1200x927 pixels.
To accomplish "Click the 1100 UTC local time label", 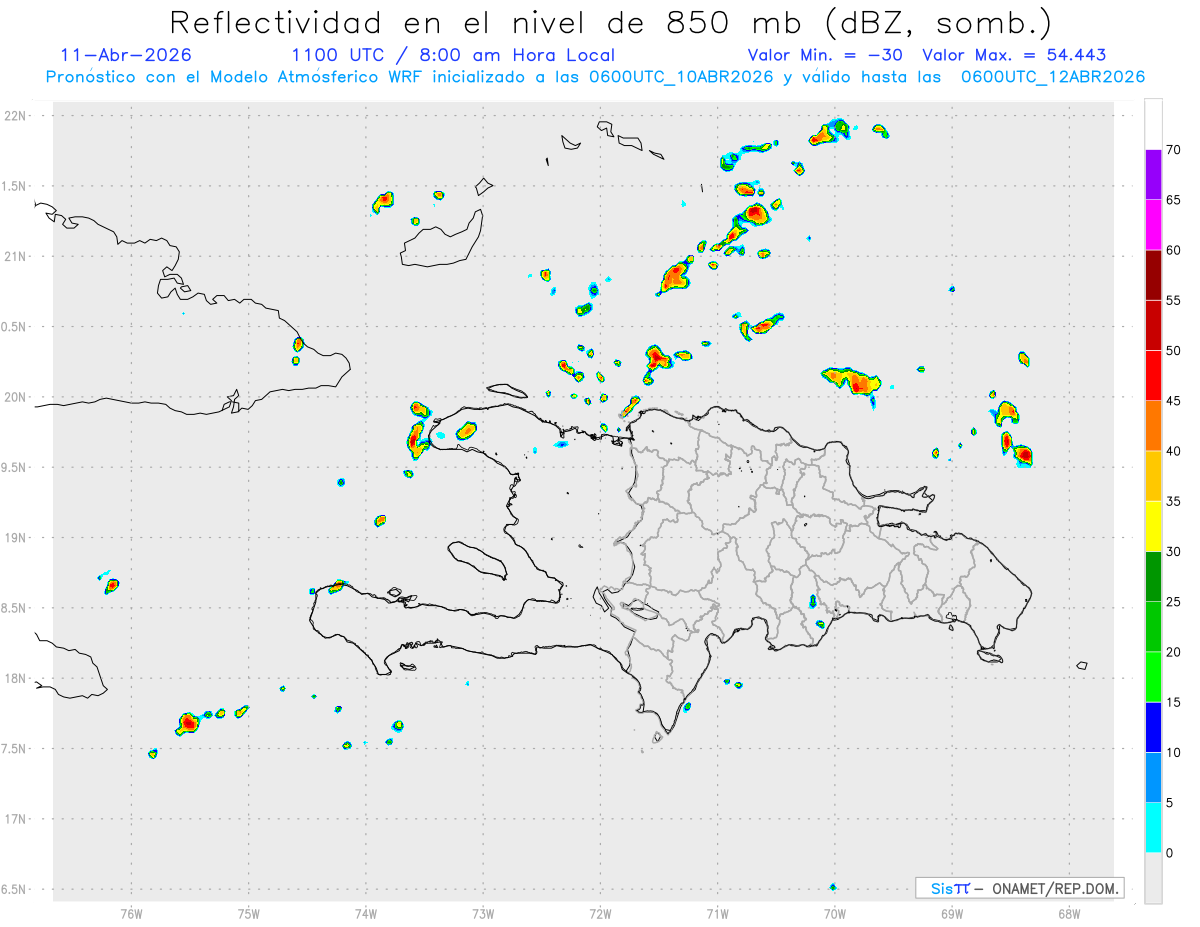I will (453, 55).
